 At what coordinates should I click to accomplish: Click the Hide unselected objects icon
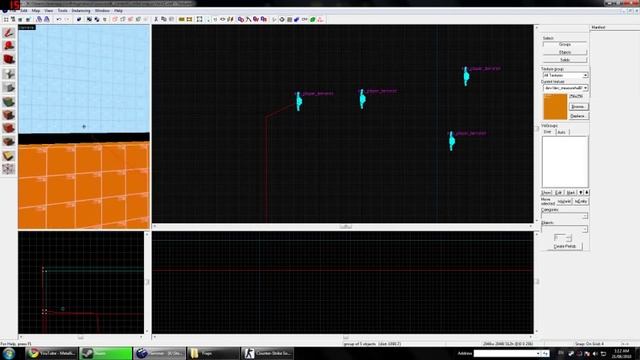pos(123,19)
